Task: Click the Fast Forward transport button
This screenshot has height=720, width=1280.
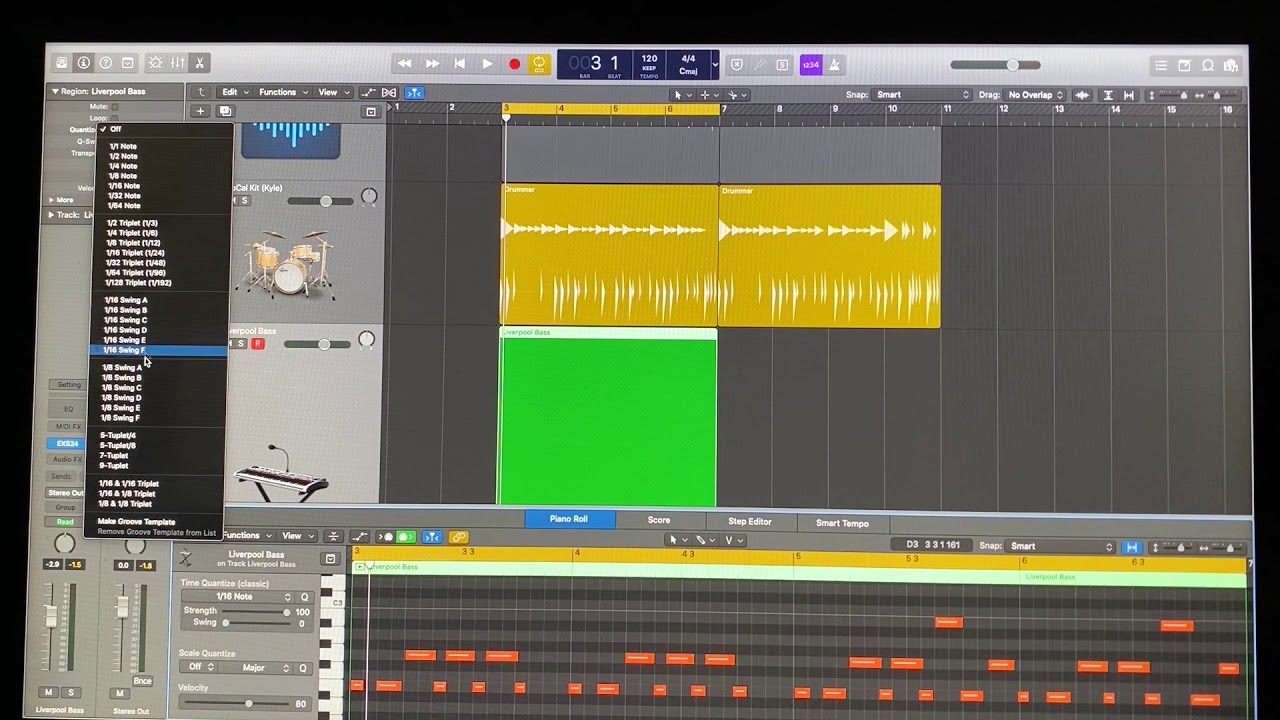Action: 433,64
